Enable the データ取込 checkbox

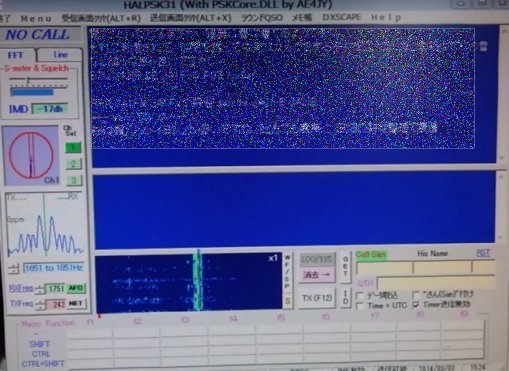point(360,296)
